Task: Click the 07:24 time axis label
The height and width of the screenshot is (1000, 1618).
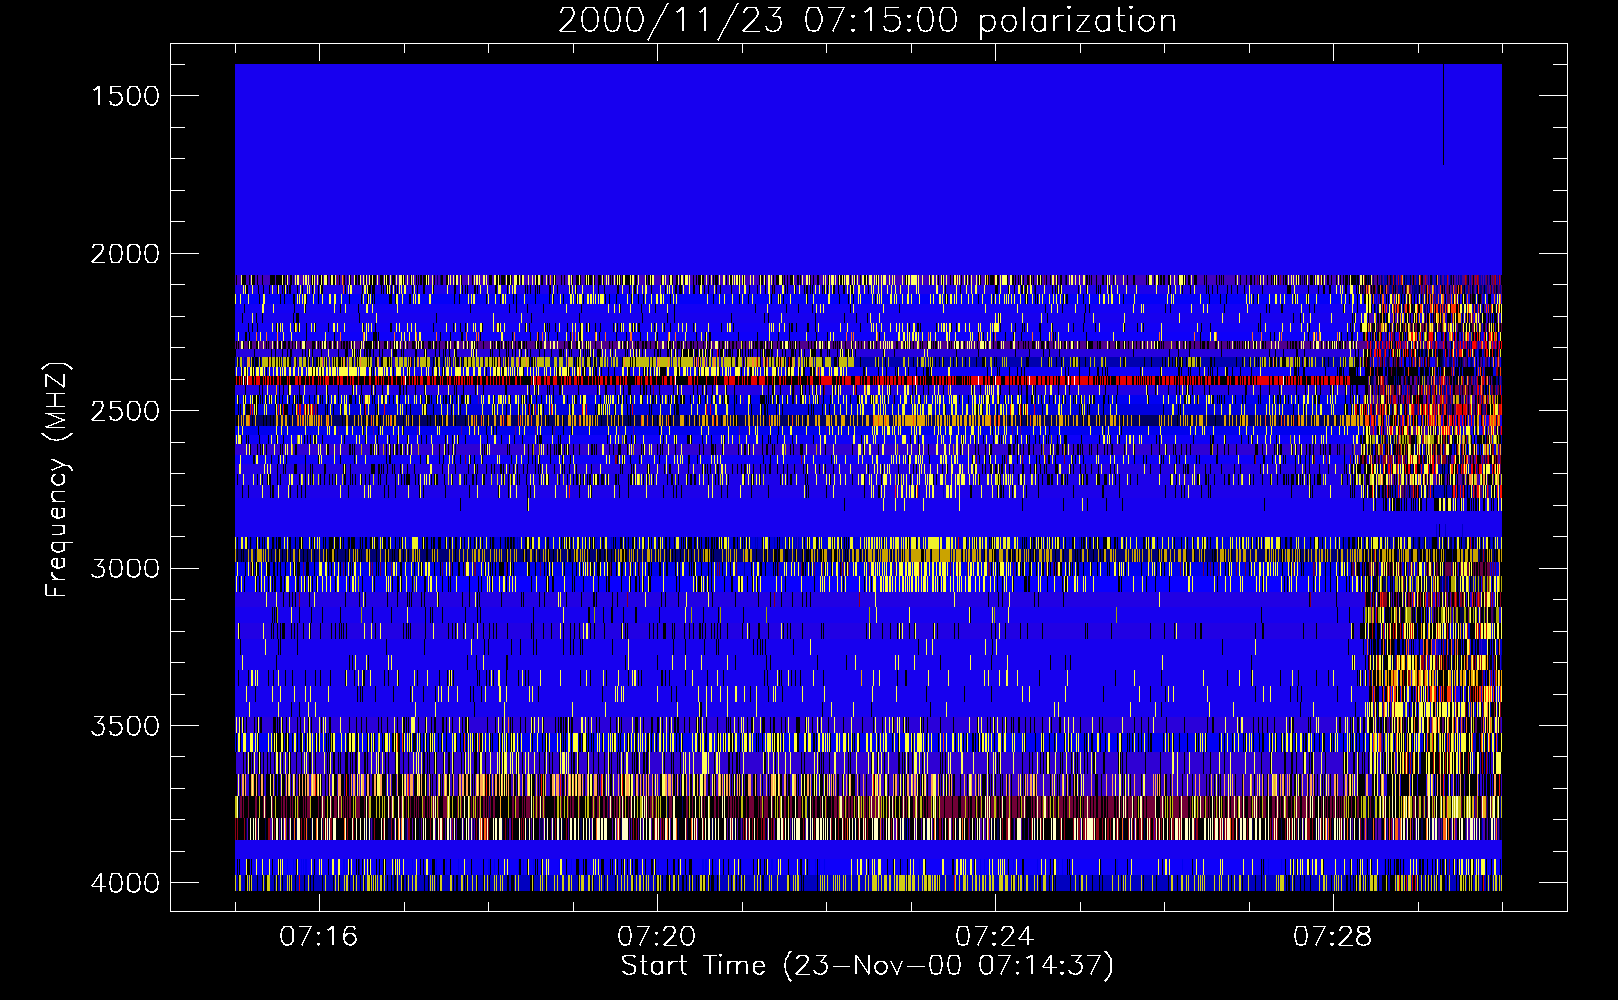Action: pos(995,937)
